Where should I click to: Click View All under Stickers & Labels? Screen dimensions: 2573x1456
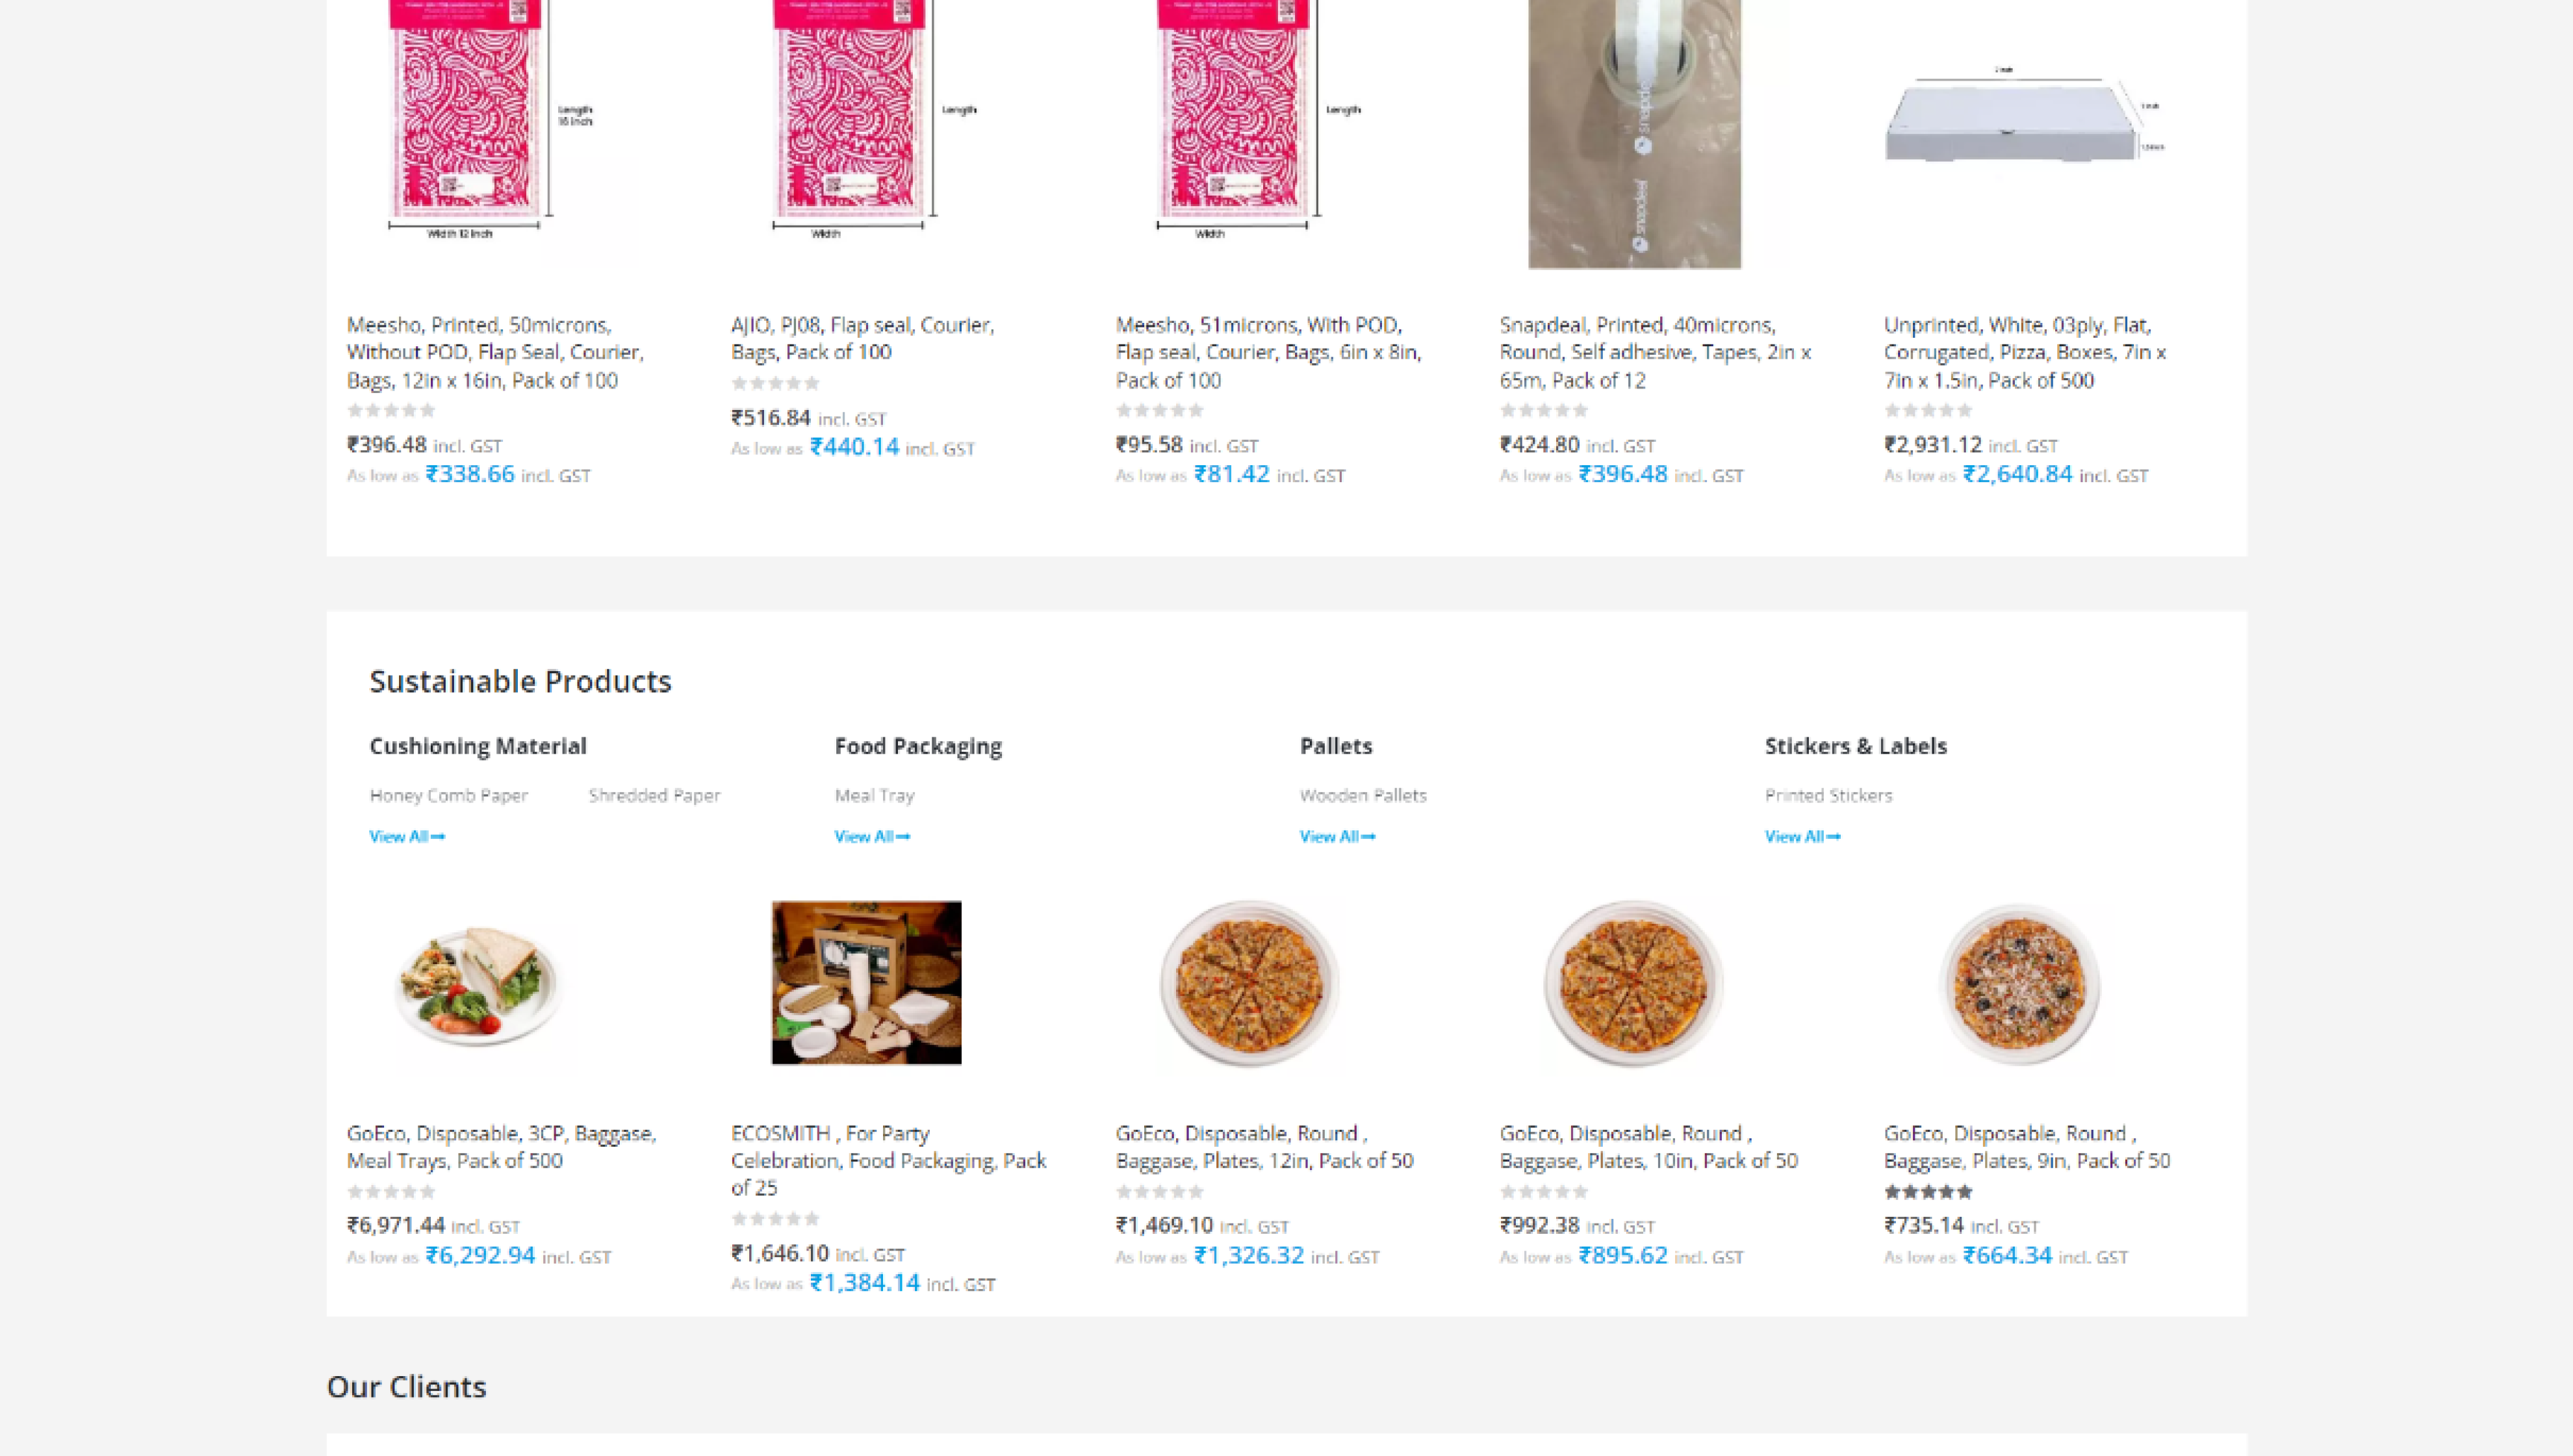[1801, 836]
